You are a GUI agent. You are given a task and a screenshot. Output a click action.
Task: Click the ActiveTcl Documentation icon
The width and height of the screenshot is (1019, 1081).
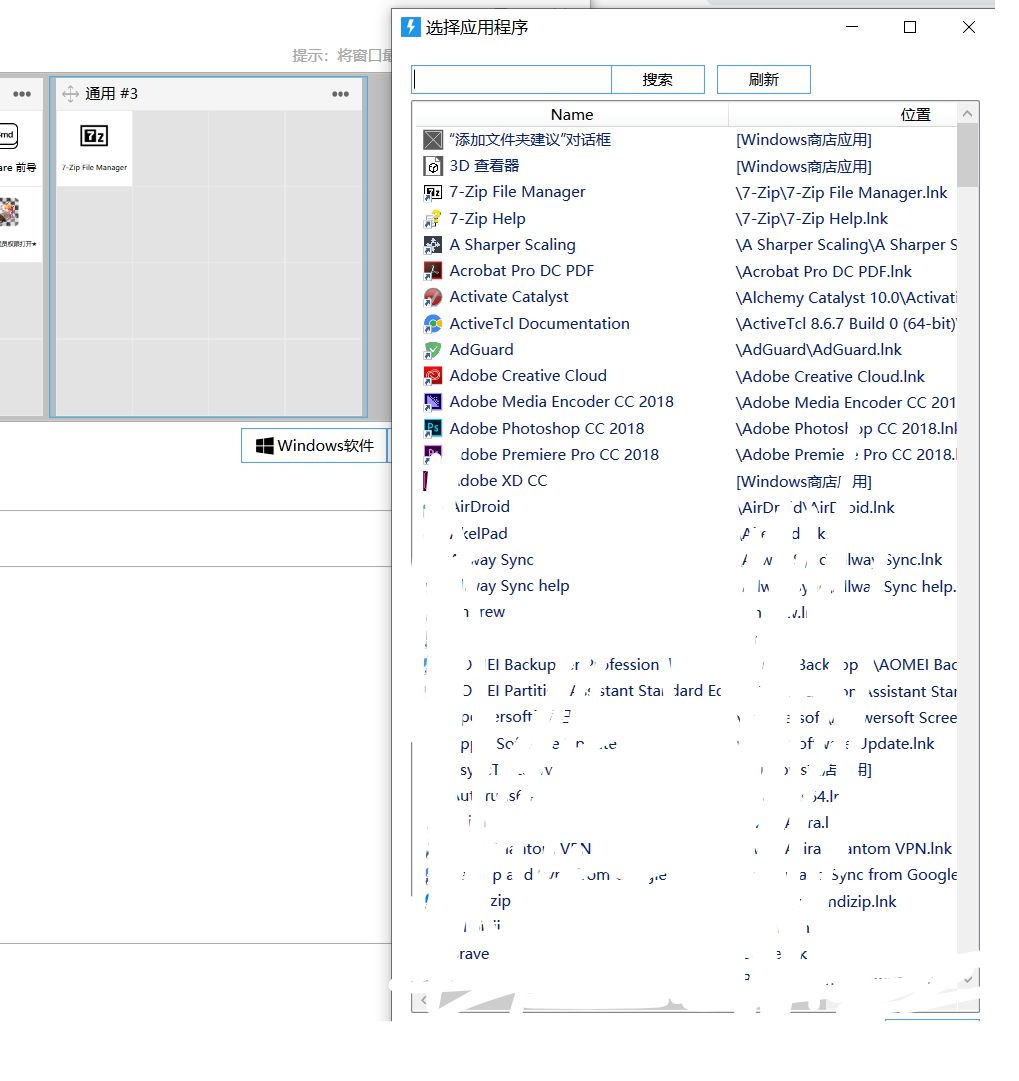pos(432,323)
